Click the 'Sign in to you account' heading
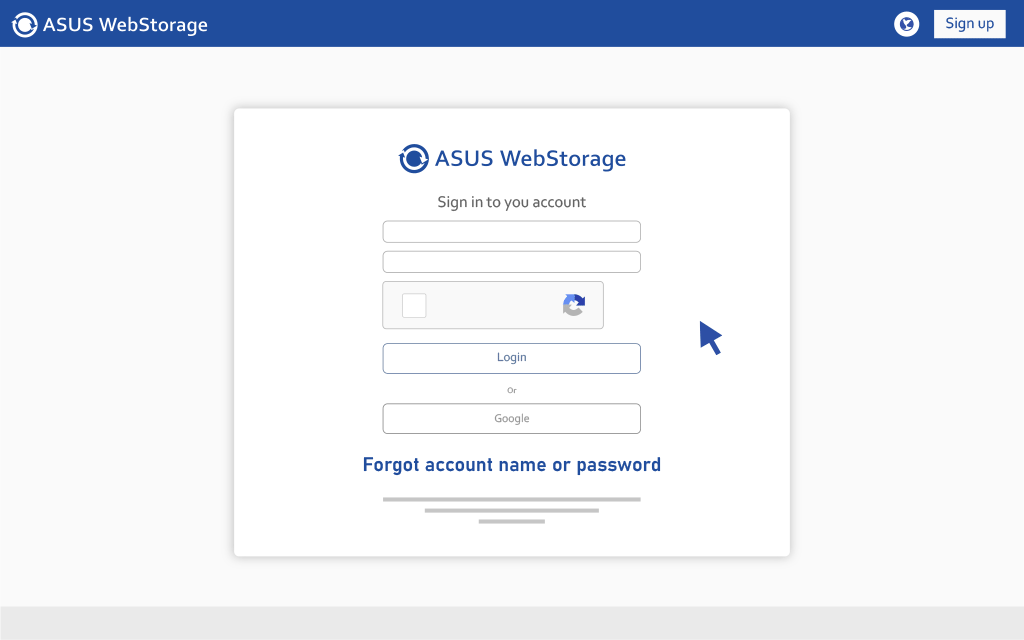1024x640 pixels. point(511,202)
